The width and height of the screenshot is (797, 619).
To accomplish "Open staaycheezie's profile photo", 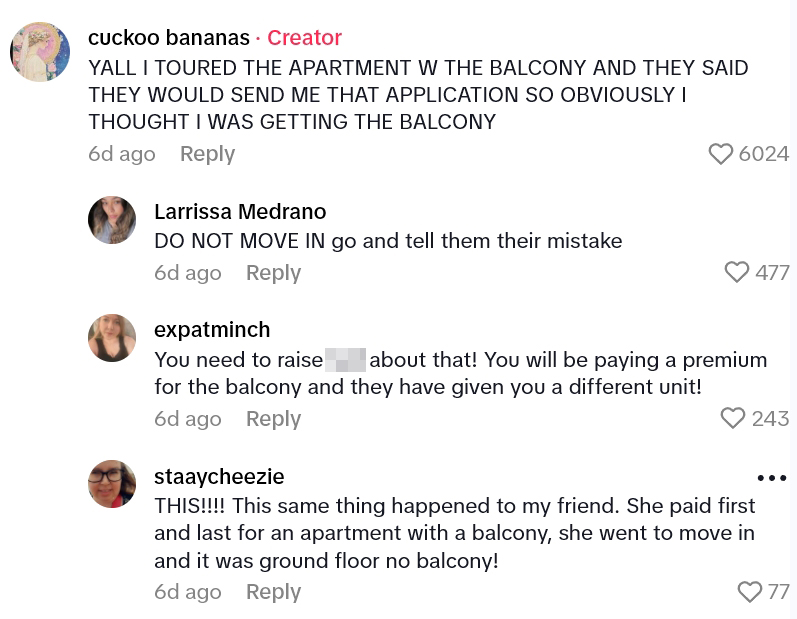I will [112, 484].
